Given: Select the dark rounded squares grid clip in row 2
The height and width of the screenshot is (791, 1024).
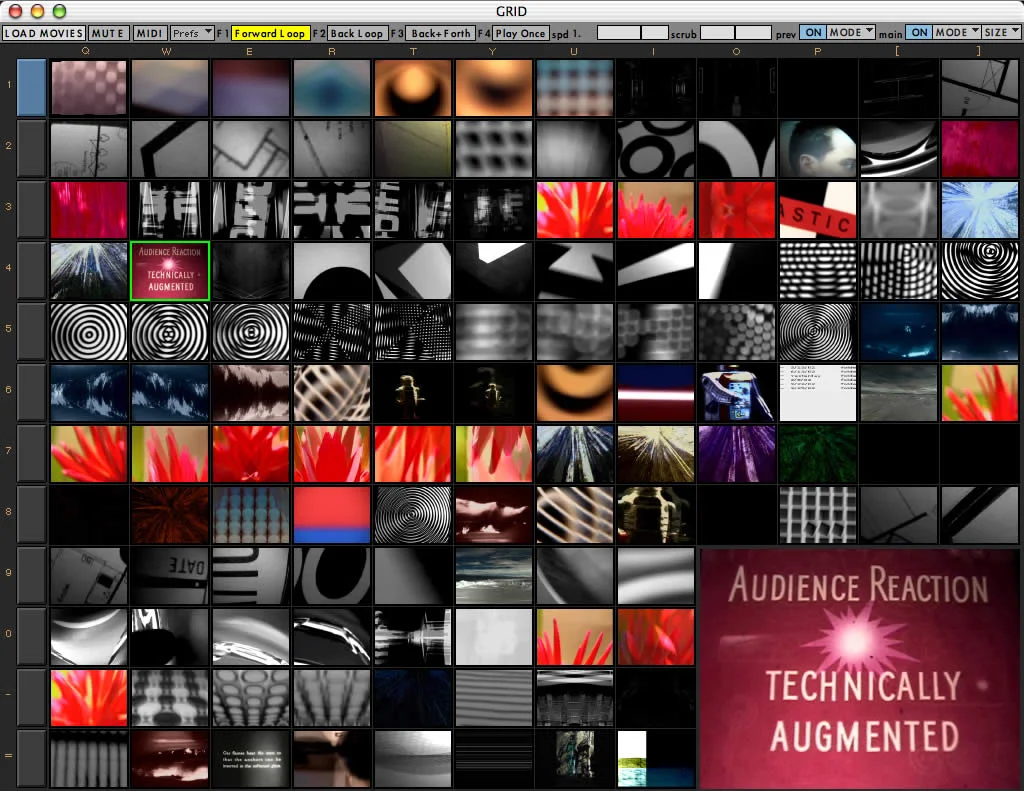Looking at the screenshot, I should point(494,148).
